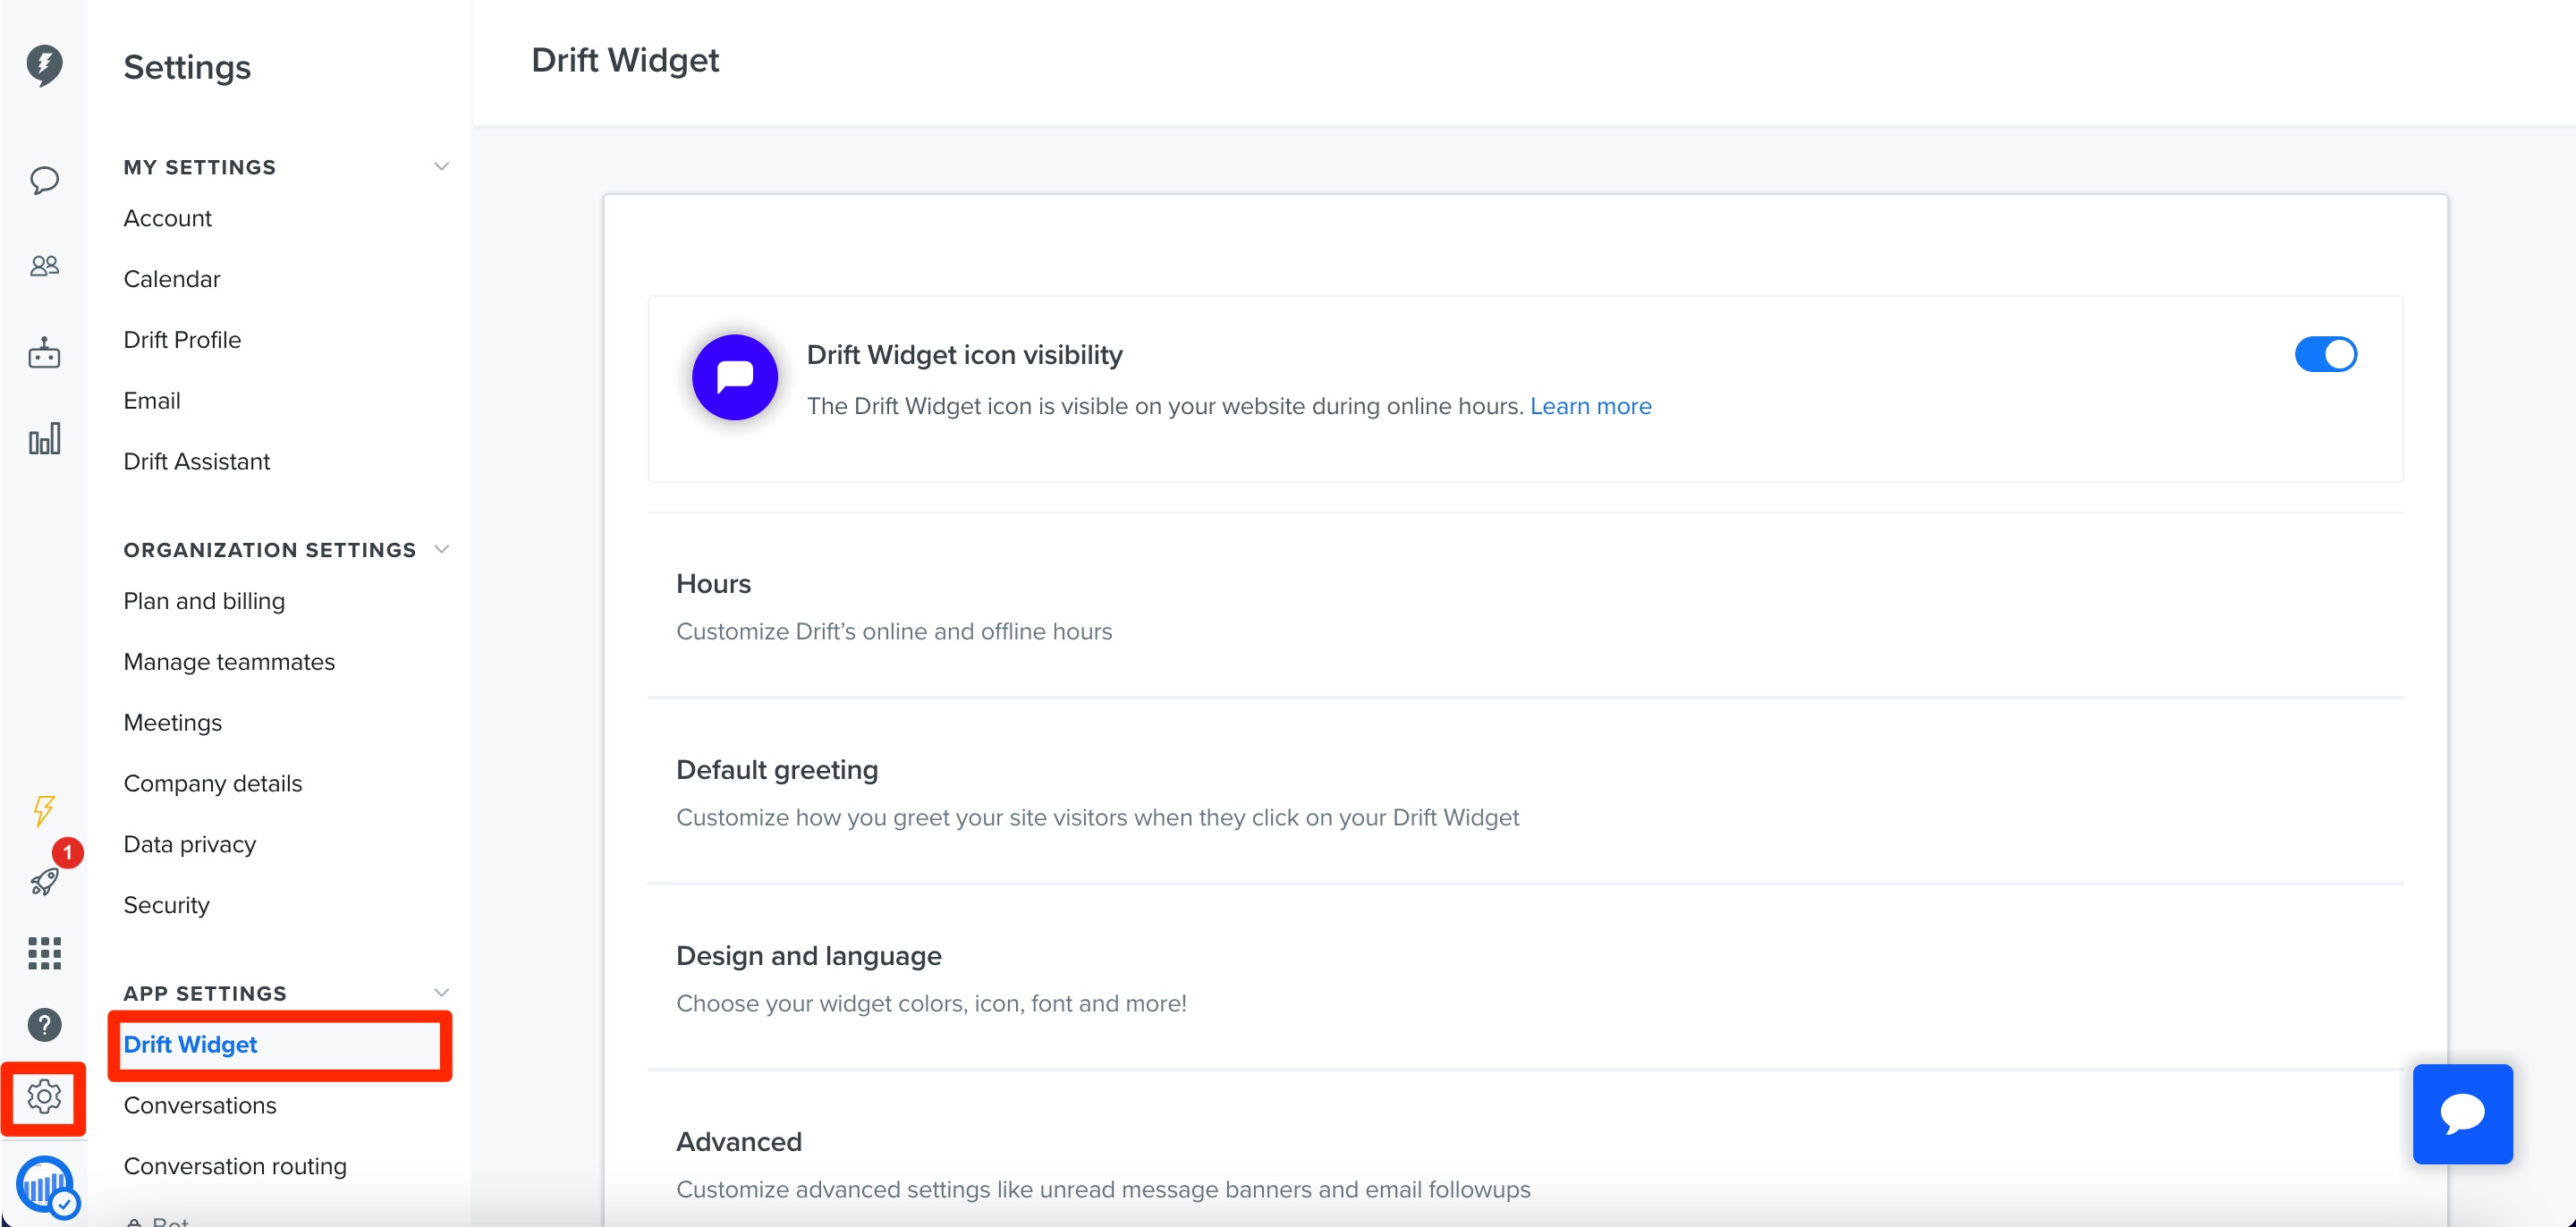This screenshot has width=2576, height=1227.
Task: Open the Design and language section
Action: click(x=1525, y=978)
